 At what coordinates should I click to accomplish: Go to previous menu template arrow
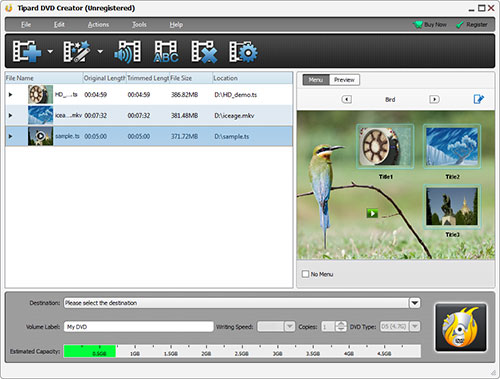[347, 99]
